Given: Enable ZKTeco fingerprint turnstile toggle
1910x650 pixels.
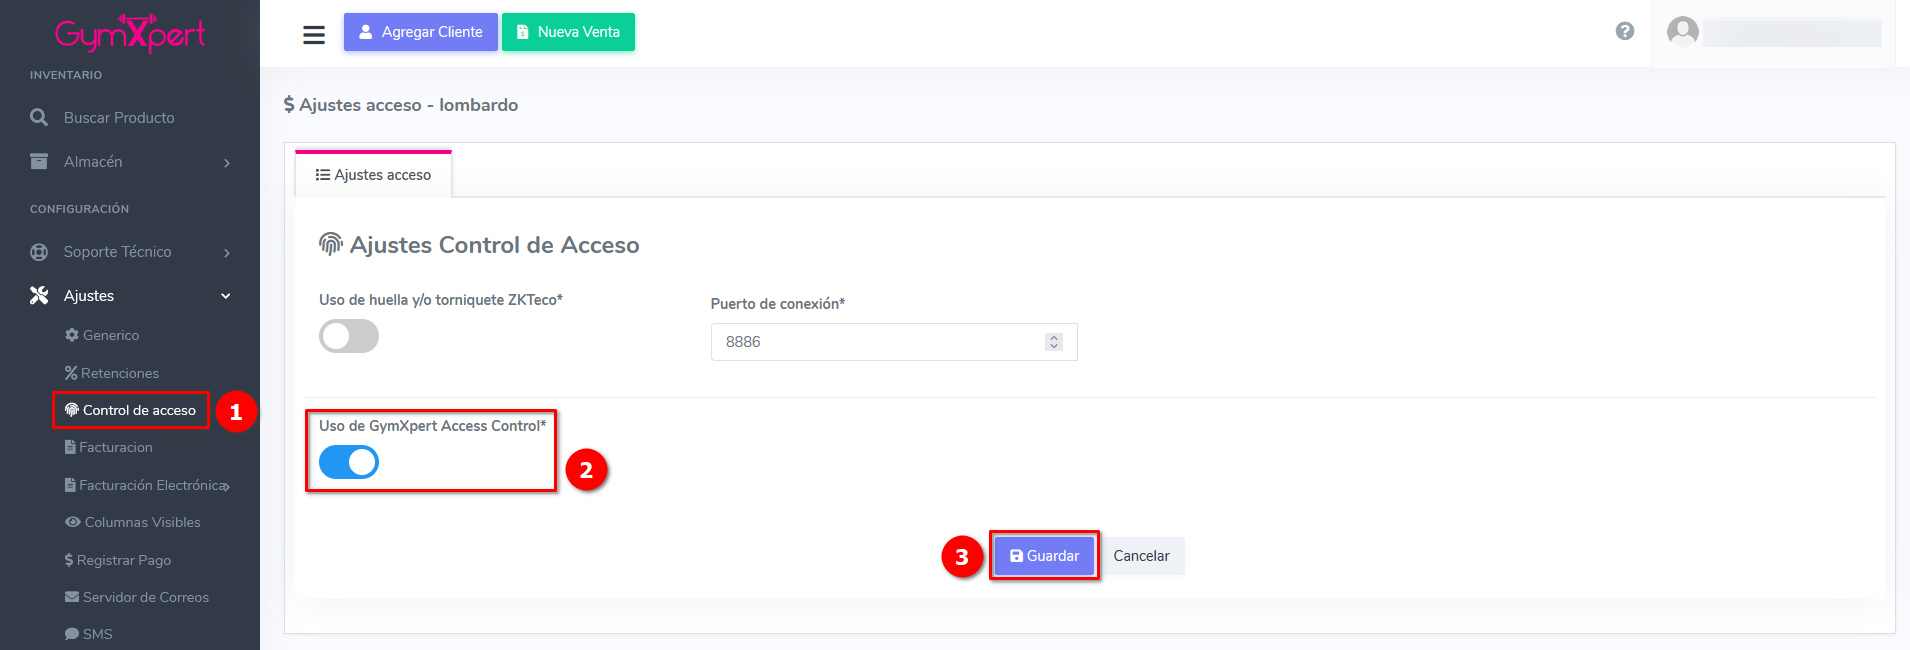Looking at the screenshot, I should (349, 336).
